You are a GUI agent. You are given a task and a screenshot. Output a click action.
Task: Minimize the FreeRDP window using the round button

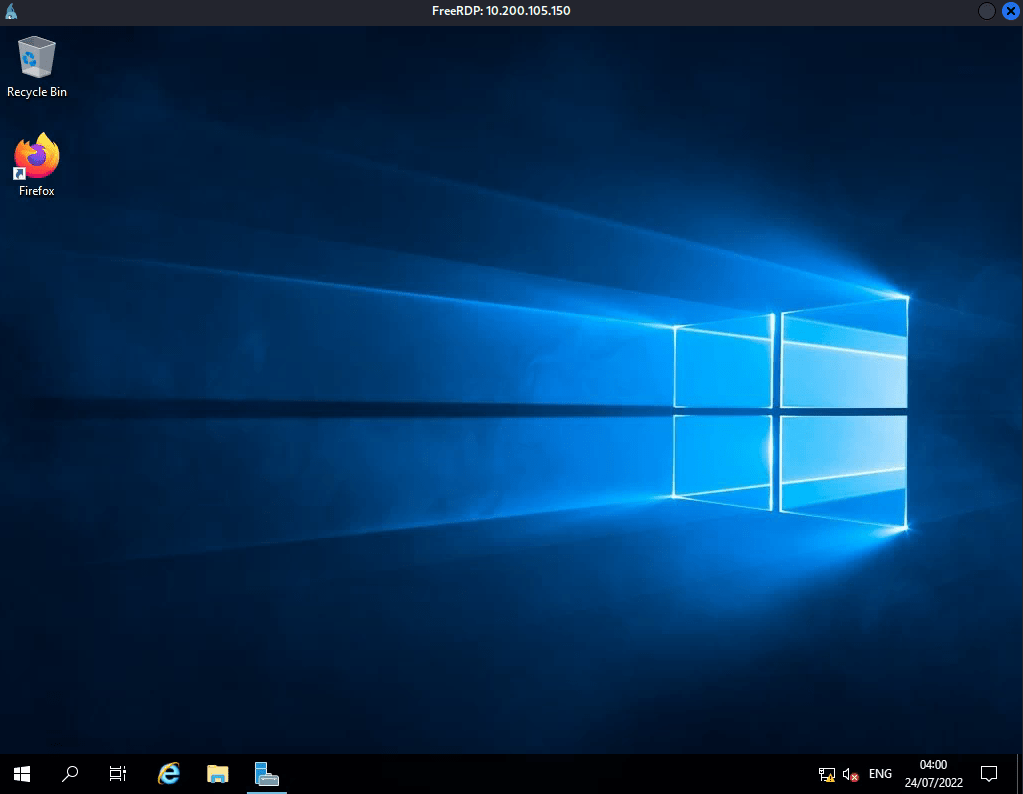tap(986, 11)
